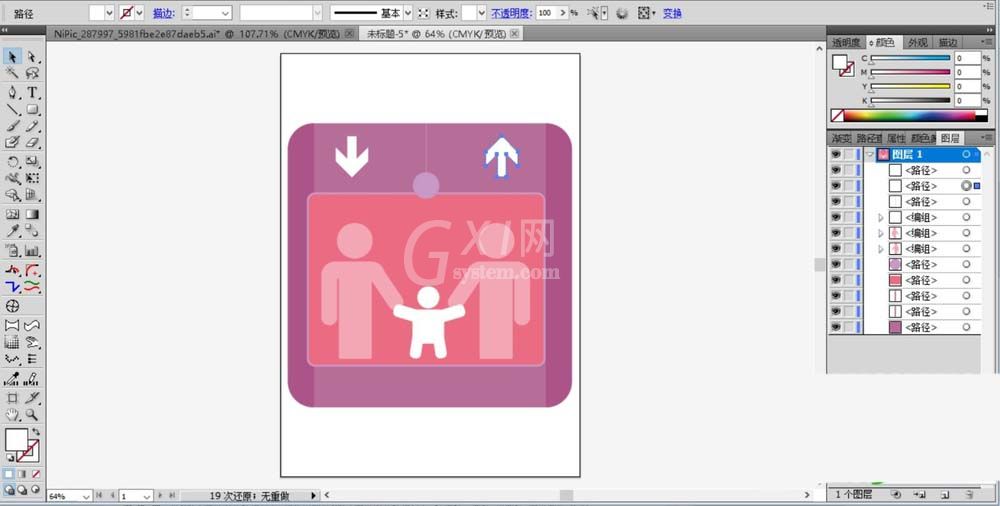This screenshot has height=506, width=1000.
Task: Open 基本 brush definition dropdown
Action: [408, 13]
